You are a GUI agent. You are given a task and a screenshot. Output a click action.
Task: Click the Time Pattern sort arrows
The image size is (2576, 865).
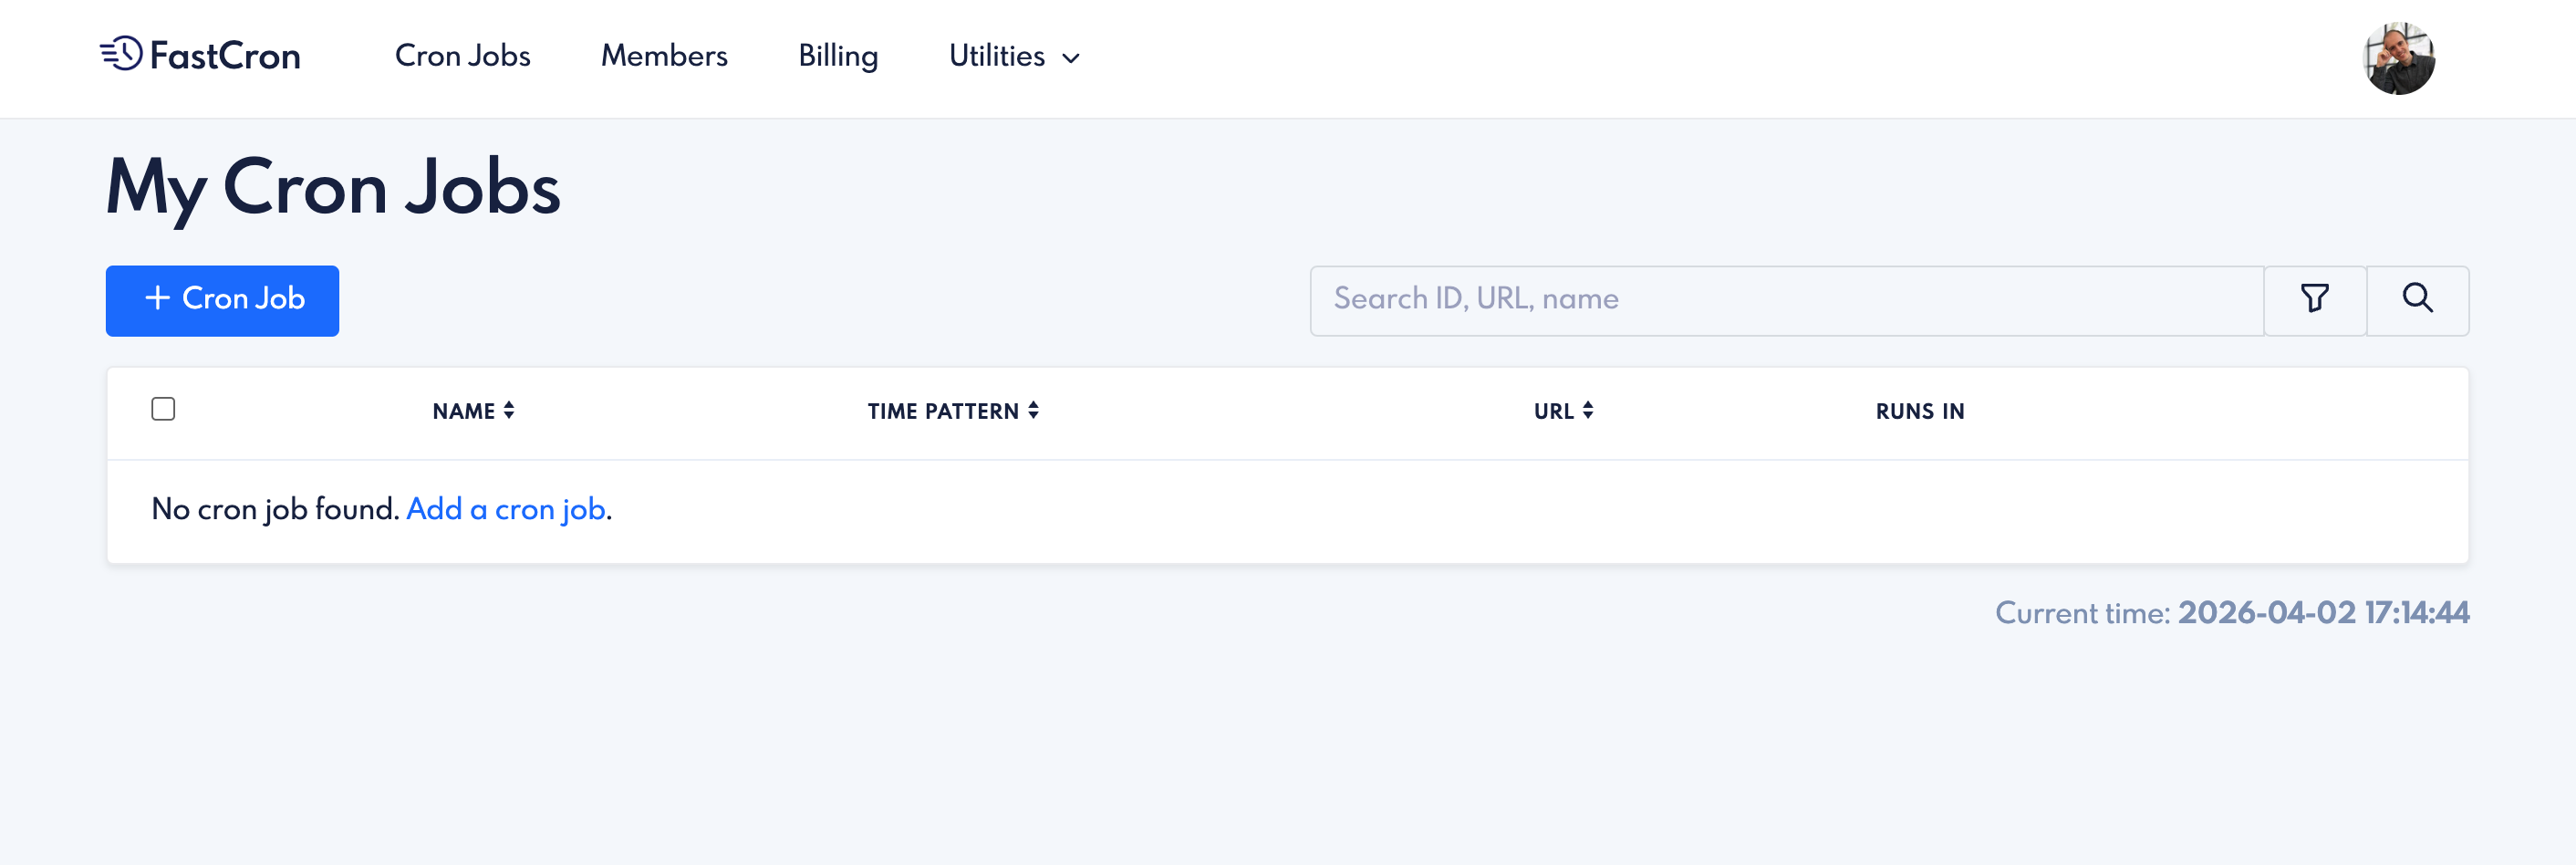(x=1033, y=410)
